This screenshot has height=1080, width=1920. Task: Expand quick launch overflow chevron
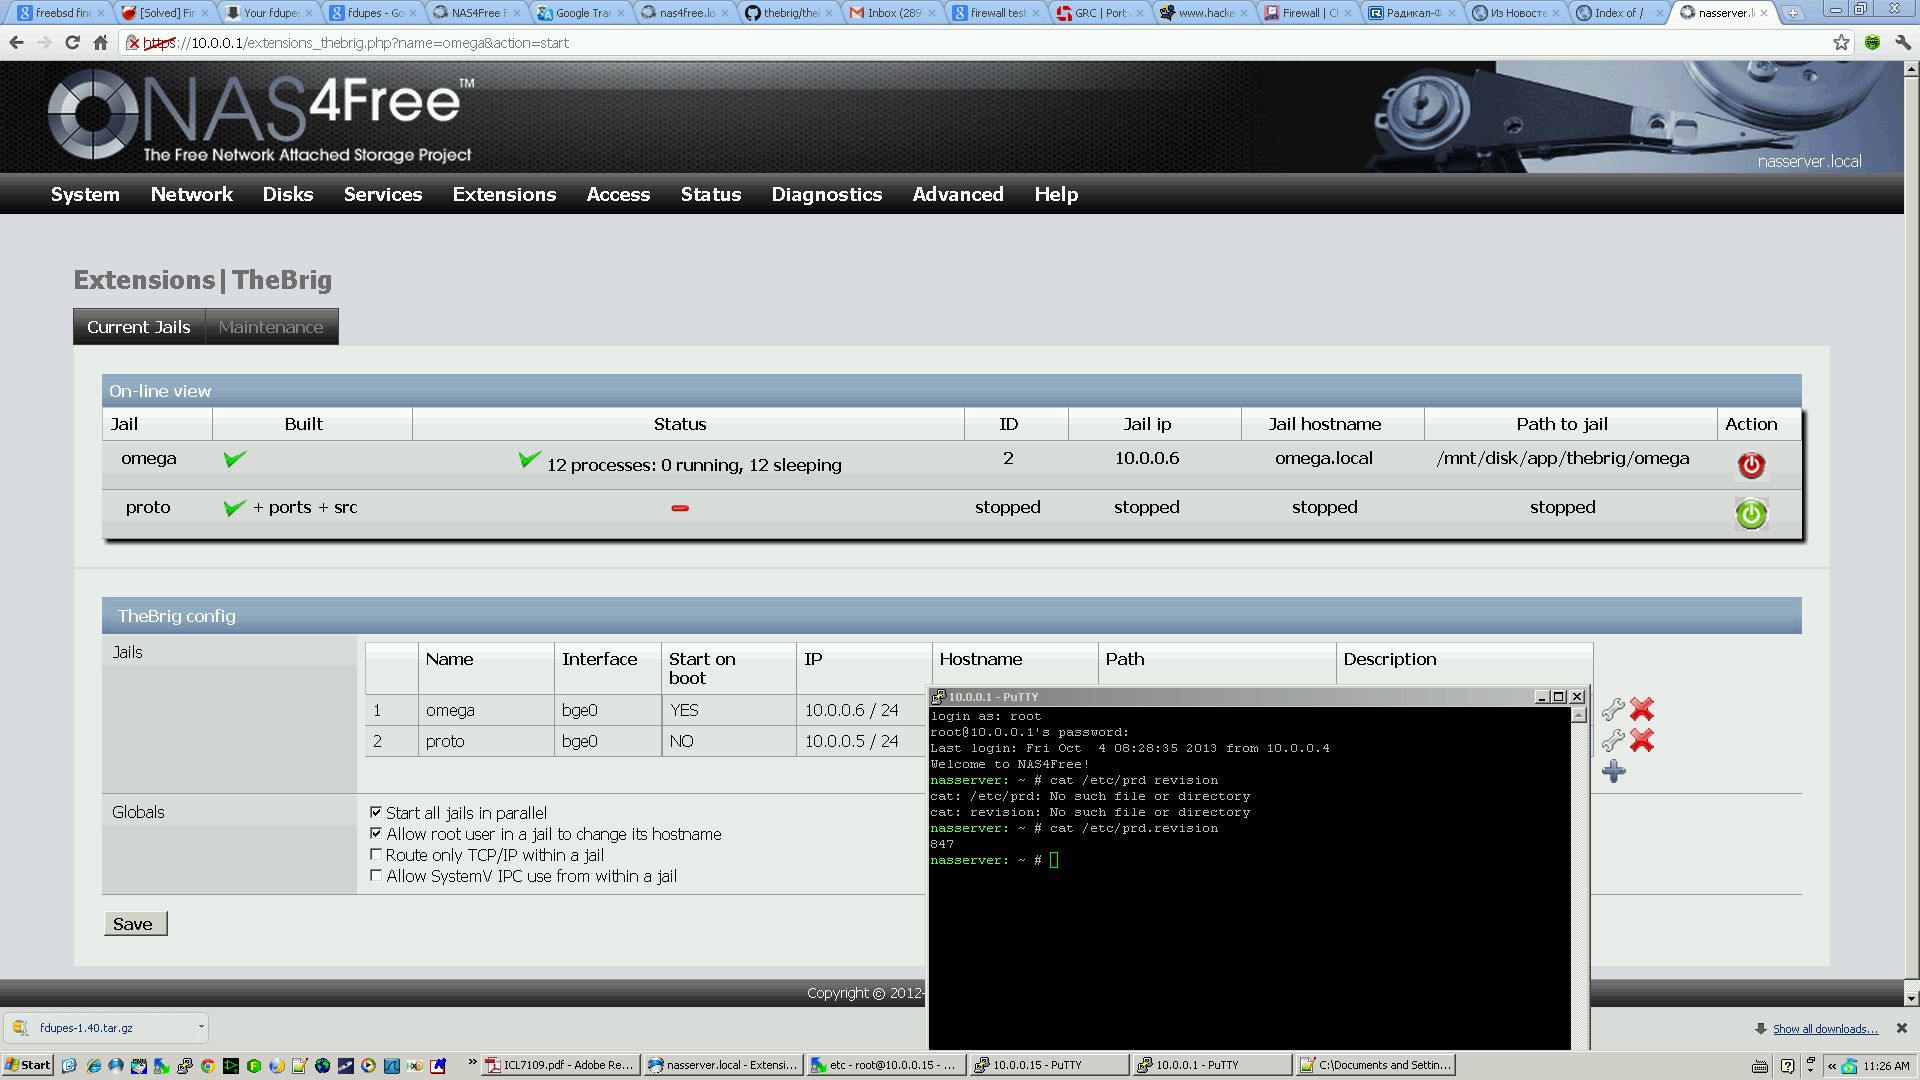pos(472,1063)
